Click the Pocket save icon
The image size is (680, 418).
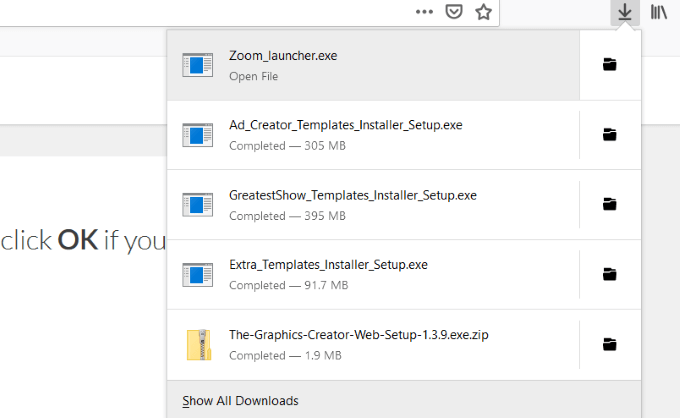453,13
